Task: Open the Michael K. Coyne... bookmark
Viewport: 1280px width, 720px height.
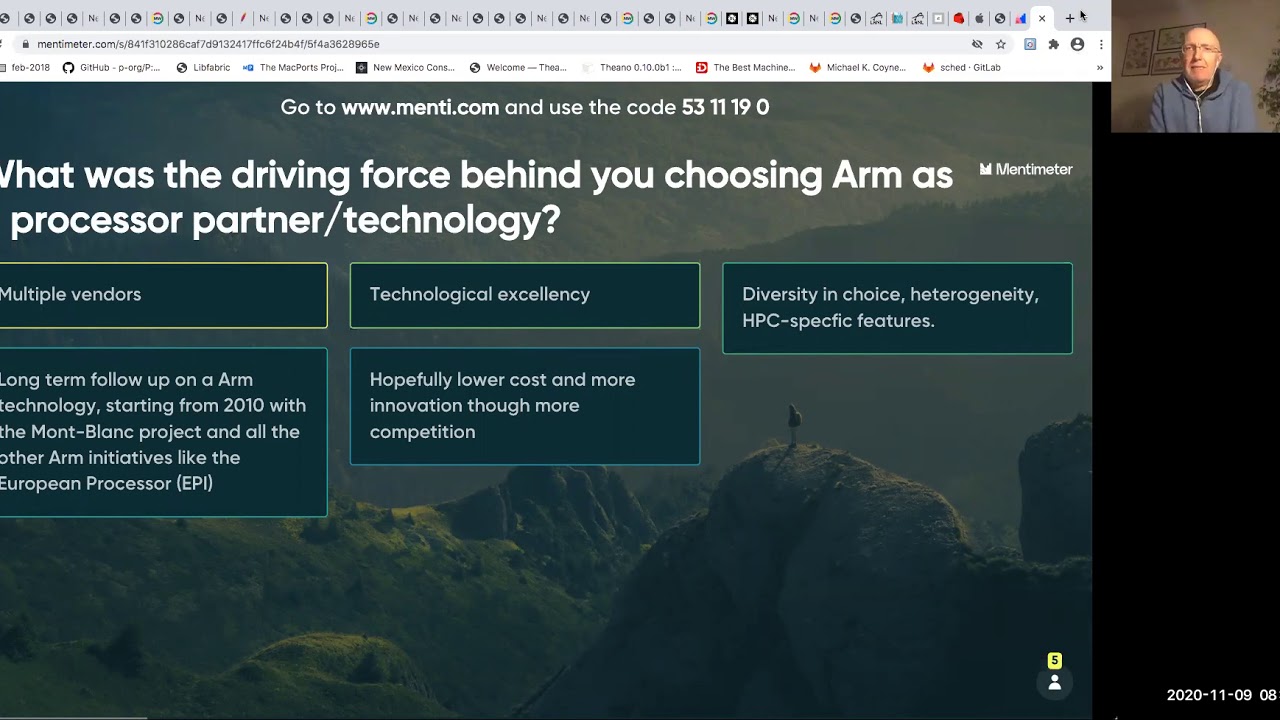Action: pos(858,68)
